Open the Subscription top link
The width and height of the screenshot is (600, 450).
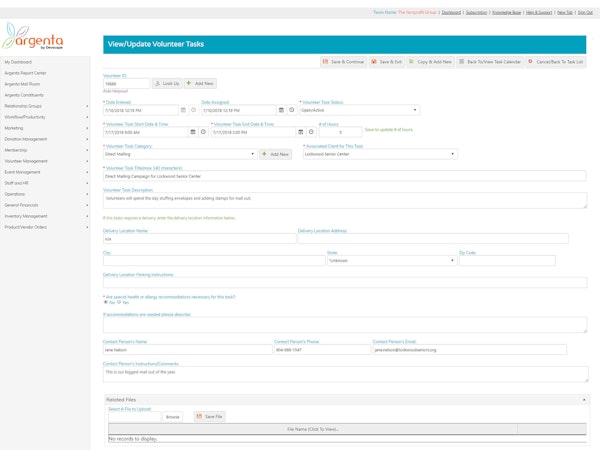476,13
